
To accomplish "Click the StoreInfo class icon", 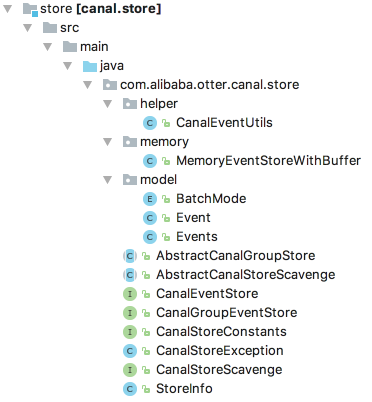I will 130,389.
